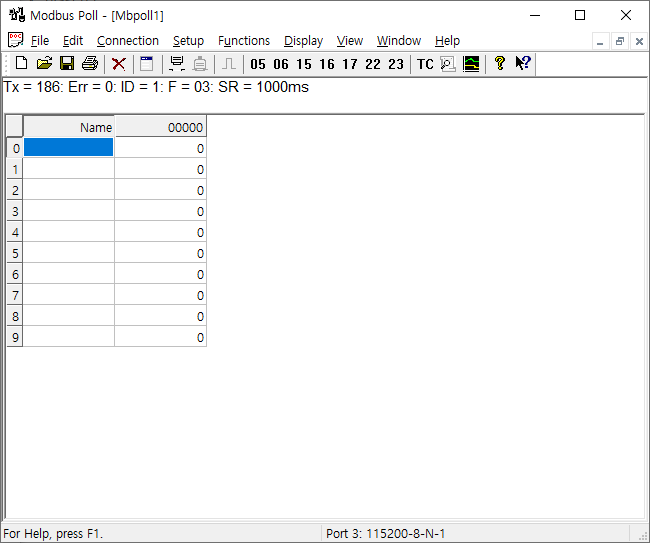The image size is (650, 543).
Task: Open function 23 read/write registers
Action: point(396,64)
